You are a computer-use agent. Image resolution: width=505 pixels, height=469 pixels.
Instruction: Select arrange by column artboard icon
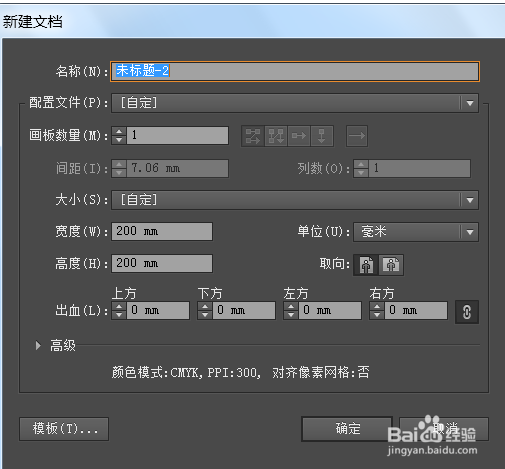pyautogui.click(x=322, y=136)
